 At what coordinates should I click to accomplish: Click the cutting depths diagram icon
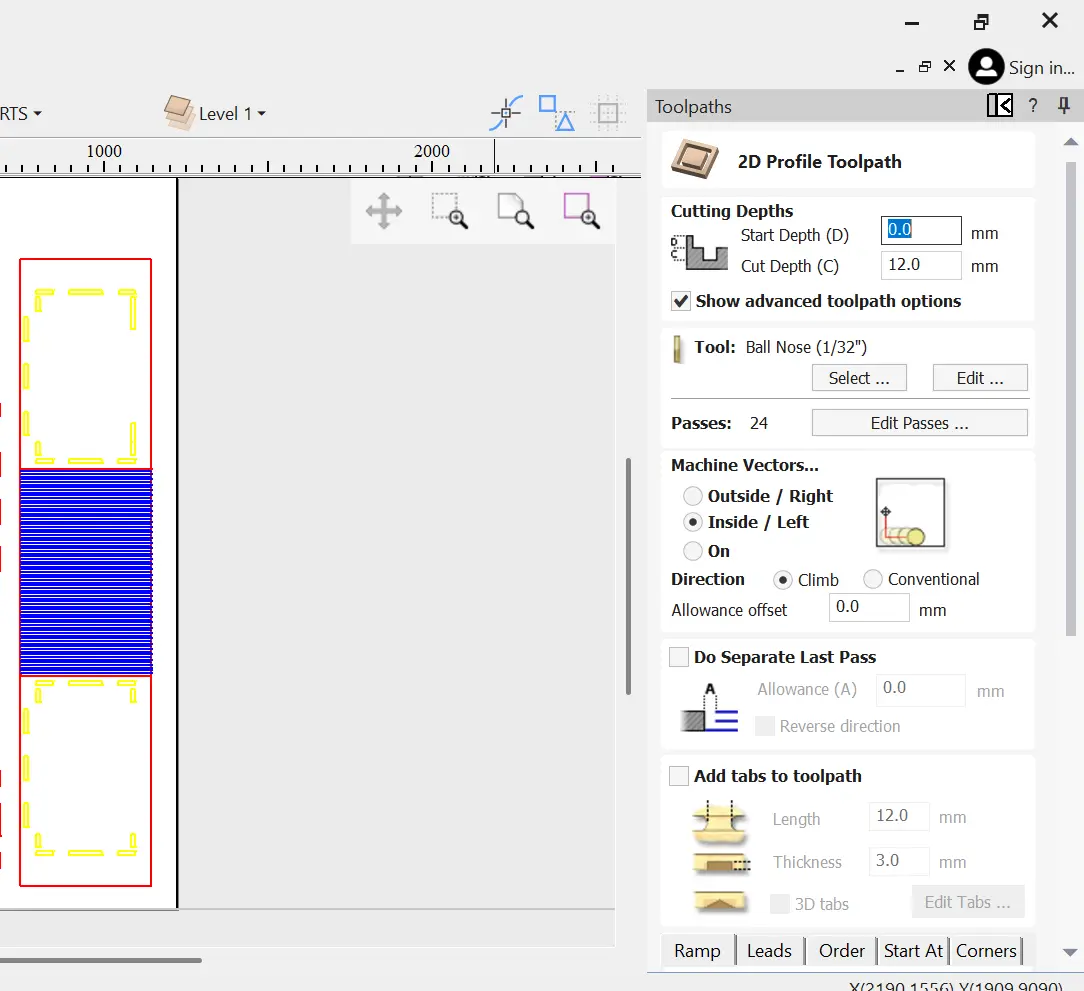click(x=699, y=252)
